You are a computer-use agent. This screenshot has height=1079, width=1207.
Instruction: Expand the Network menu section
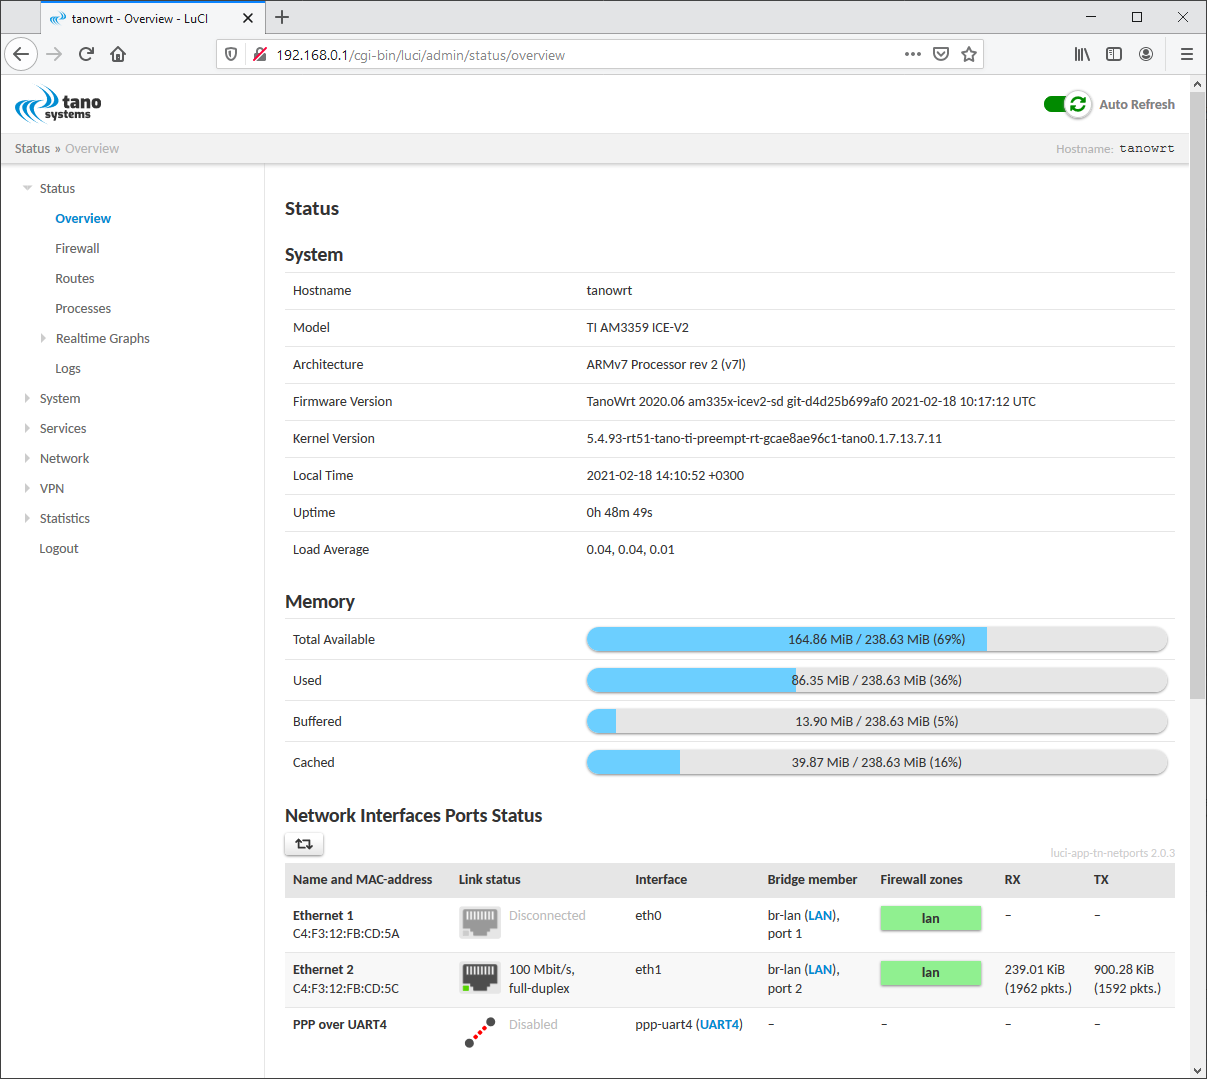tap(28, 458)
